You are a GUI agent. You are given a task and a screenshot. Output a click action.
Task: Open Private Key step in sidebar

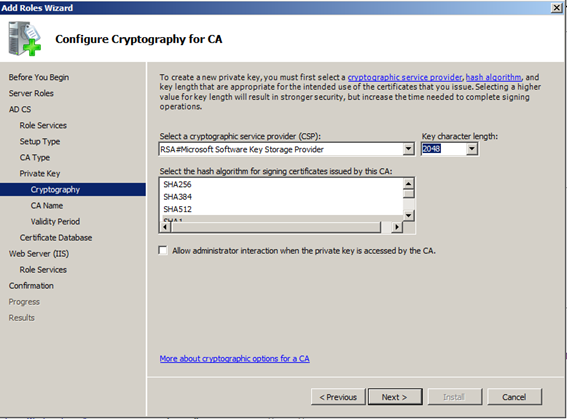click(x=40, y=174)
